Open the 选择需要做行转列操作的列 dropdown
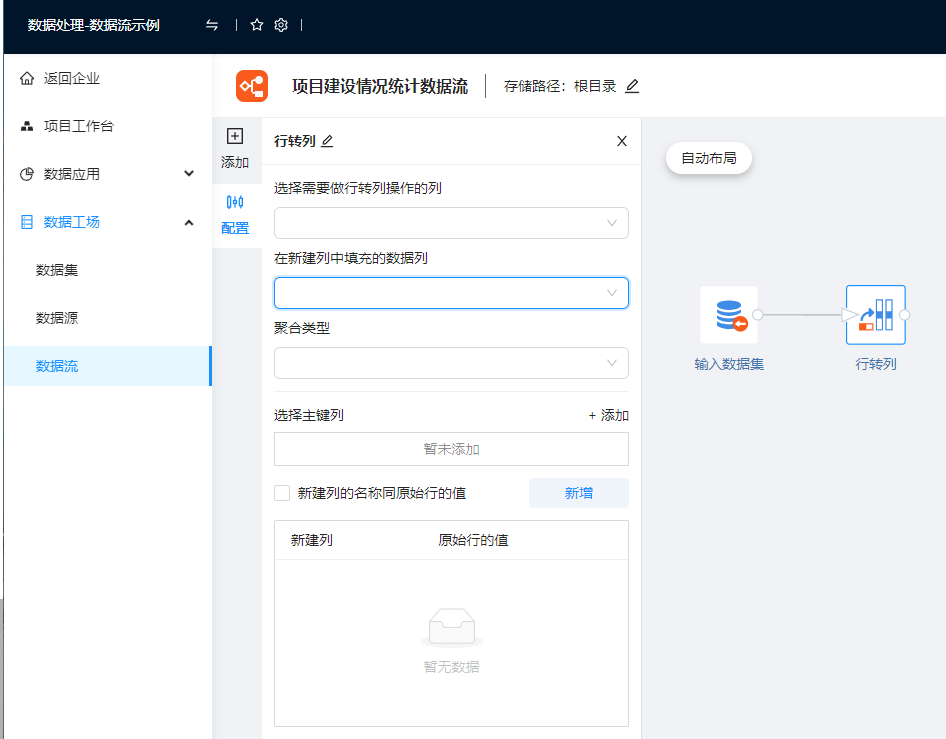 point(451,223)
